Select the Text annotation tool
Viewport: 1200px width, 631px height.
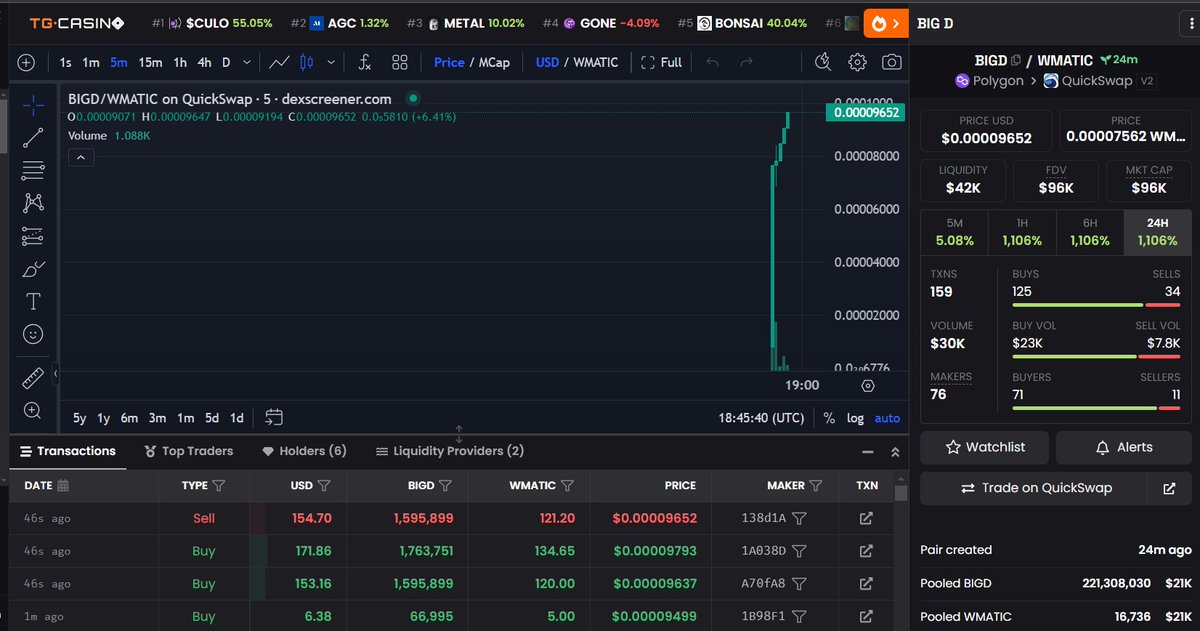[x=32, y=301]
